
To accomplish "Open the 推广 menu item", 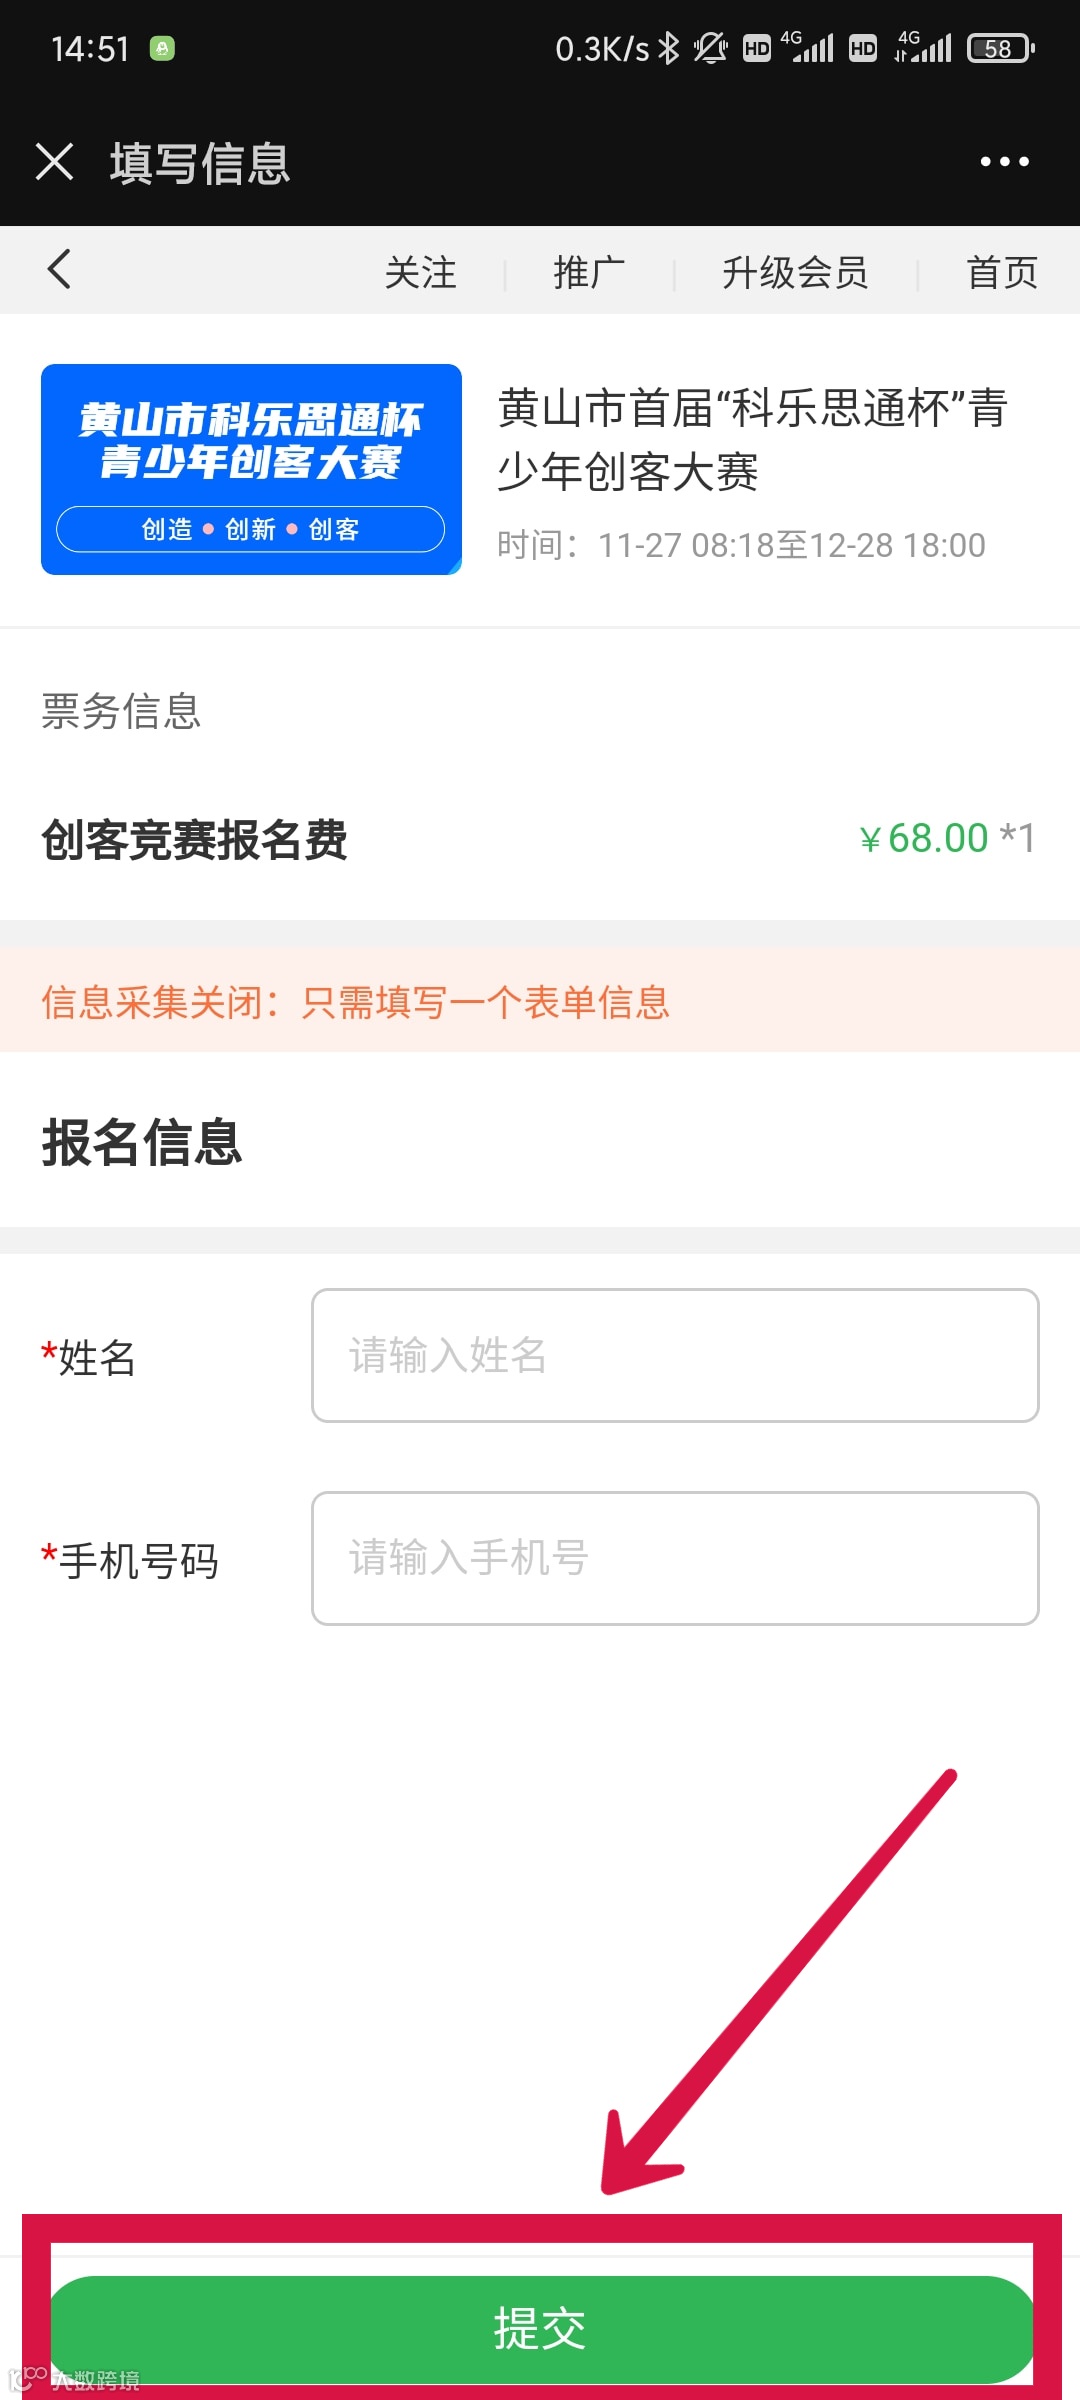I will click(590, 272).
